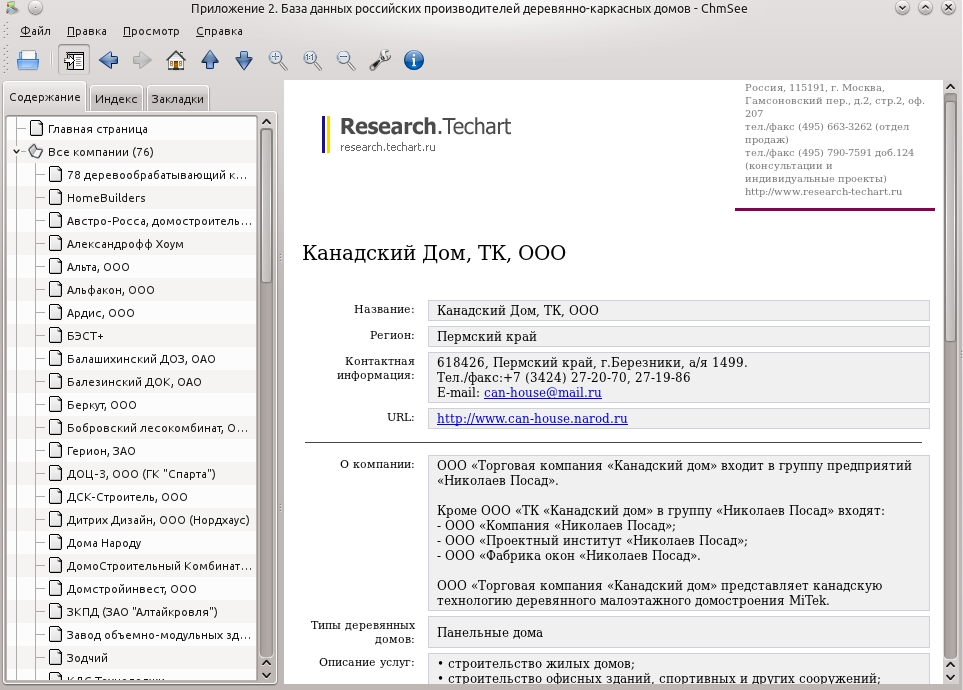Click the page scrollbar bottom down arrow
This screenshot has width=963, height=690.
click(950, 677)
